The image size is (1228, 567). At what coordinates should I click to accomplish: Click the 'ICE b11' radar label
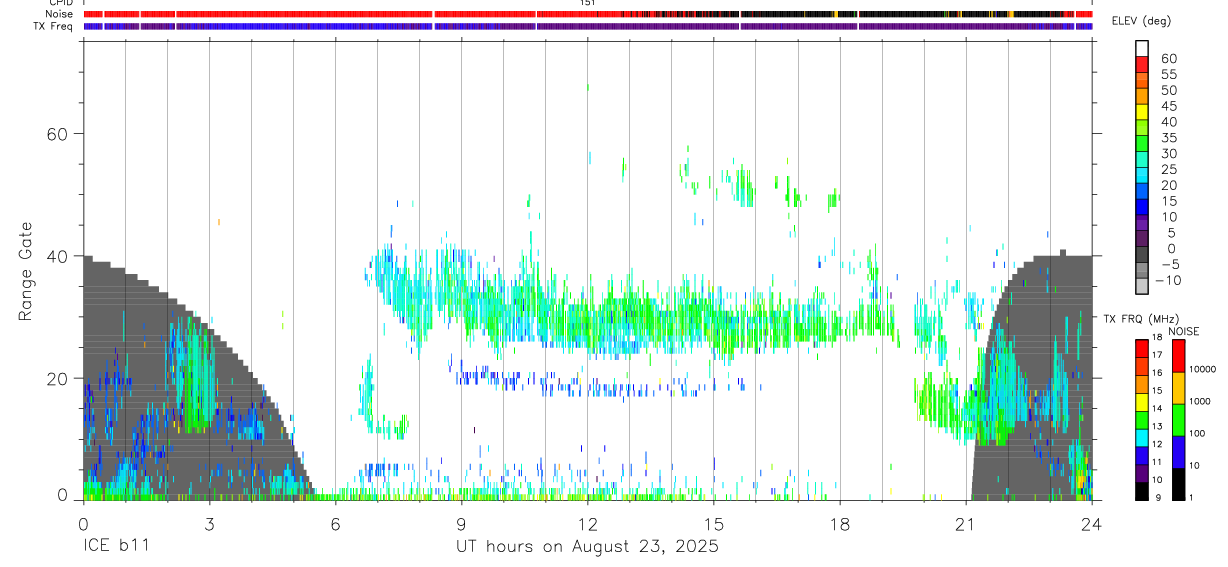(x=116, y=547)
